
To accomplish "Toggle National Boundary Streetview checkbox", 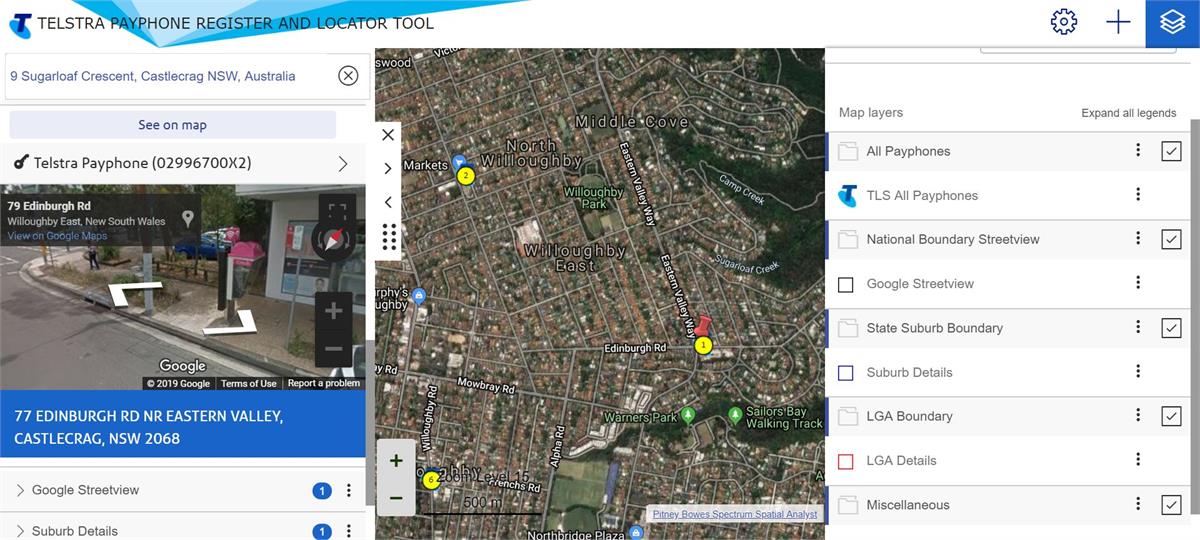I will [1171, 239].
